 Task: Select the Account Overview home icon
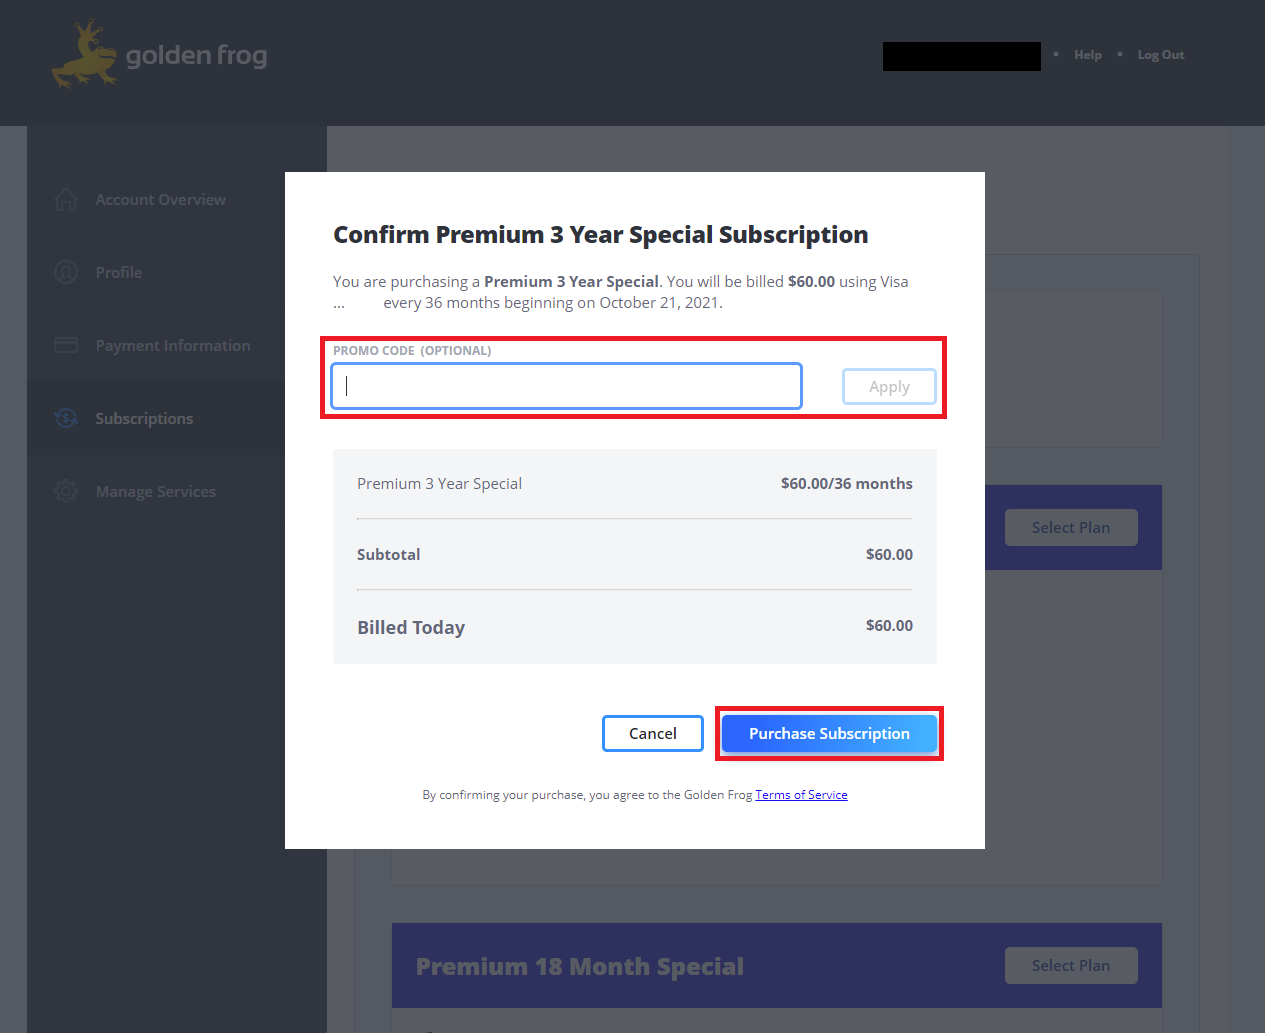[x=65, y=199]
